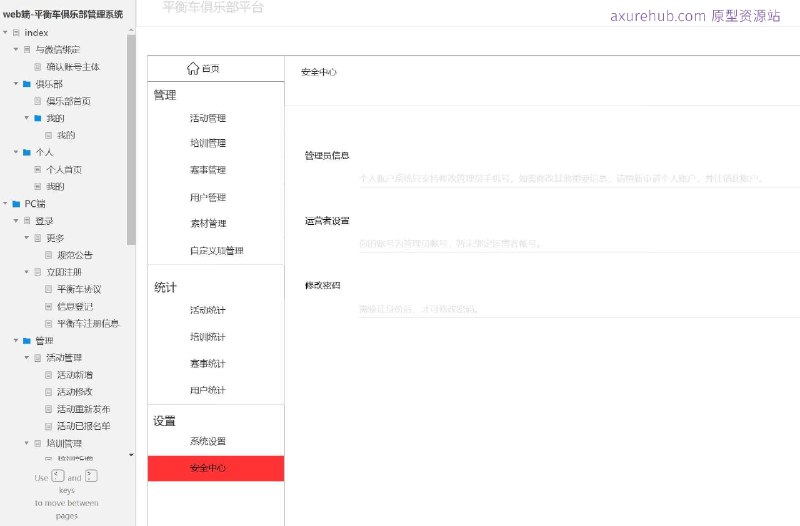Select 活动新增 page in tree
Viewport: 800px width, 526px height.
[x=74, y=374]
